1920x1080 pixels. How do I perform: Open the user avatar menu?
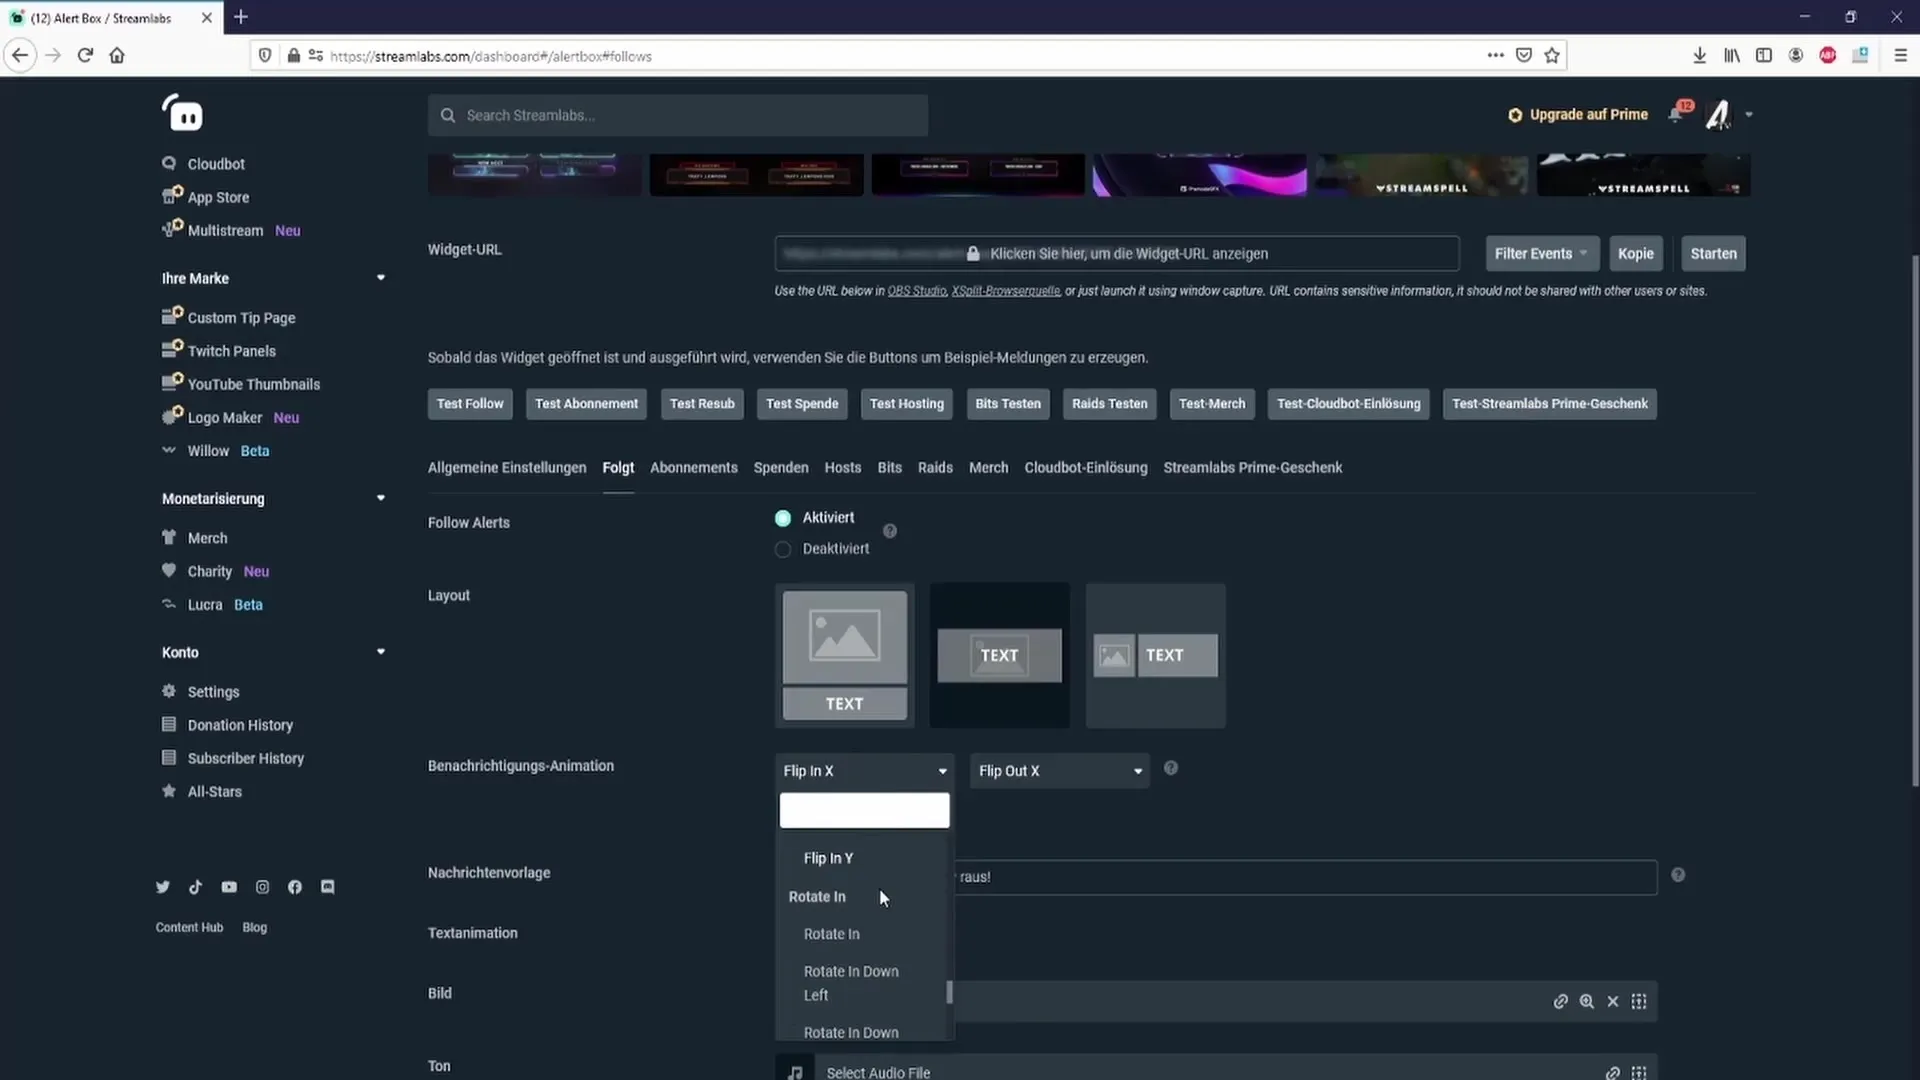(1718, 115)
